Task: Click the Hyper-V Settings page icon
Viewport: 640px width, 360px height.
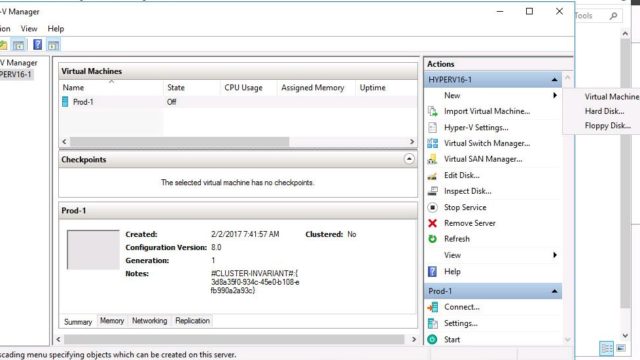Action: (433, 127)
